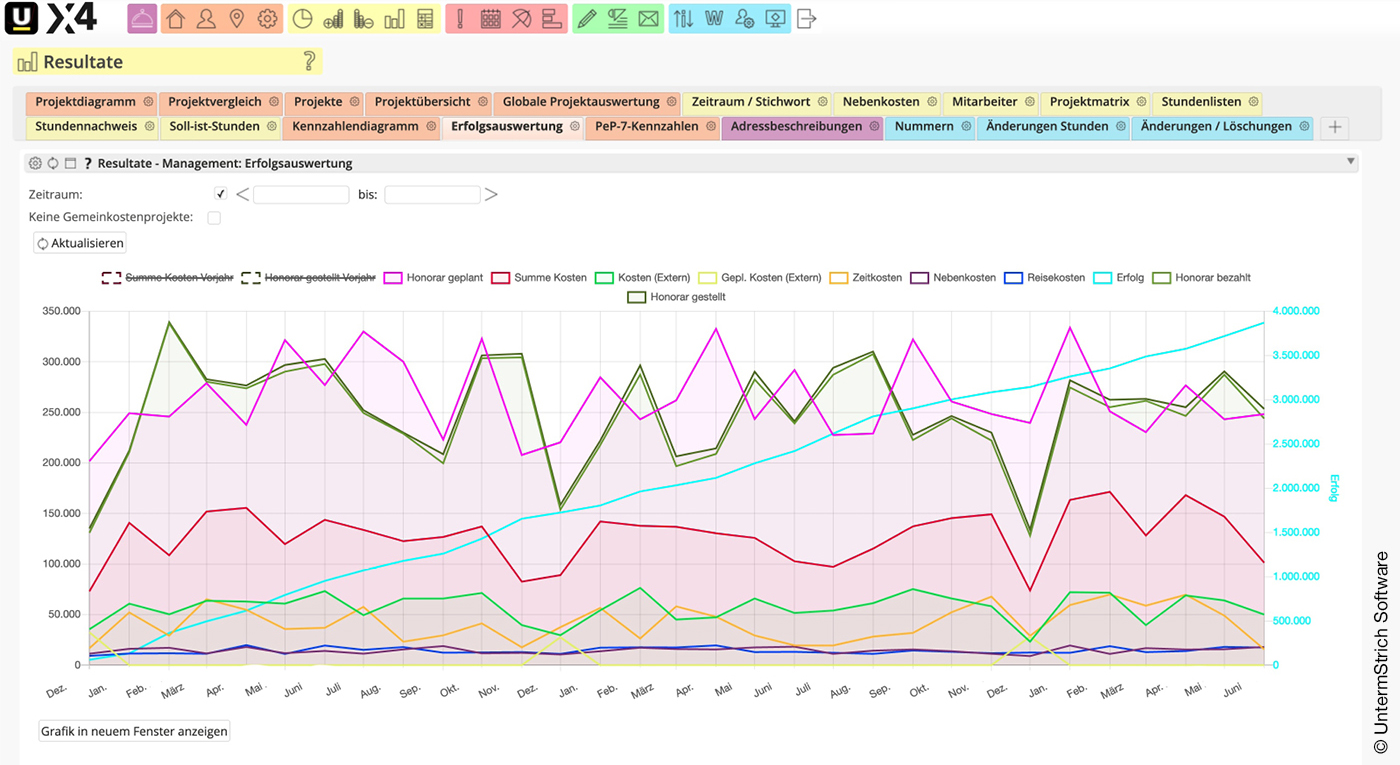Switch to the Projektvergleich tab
Image resolution: width=1400 pixels, height=765 pixels.
215,101
